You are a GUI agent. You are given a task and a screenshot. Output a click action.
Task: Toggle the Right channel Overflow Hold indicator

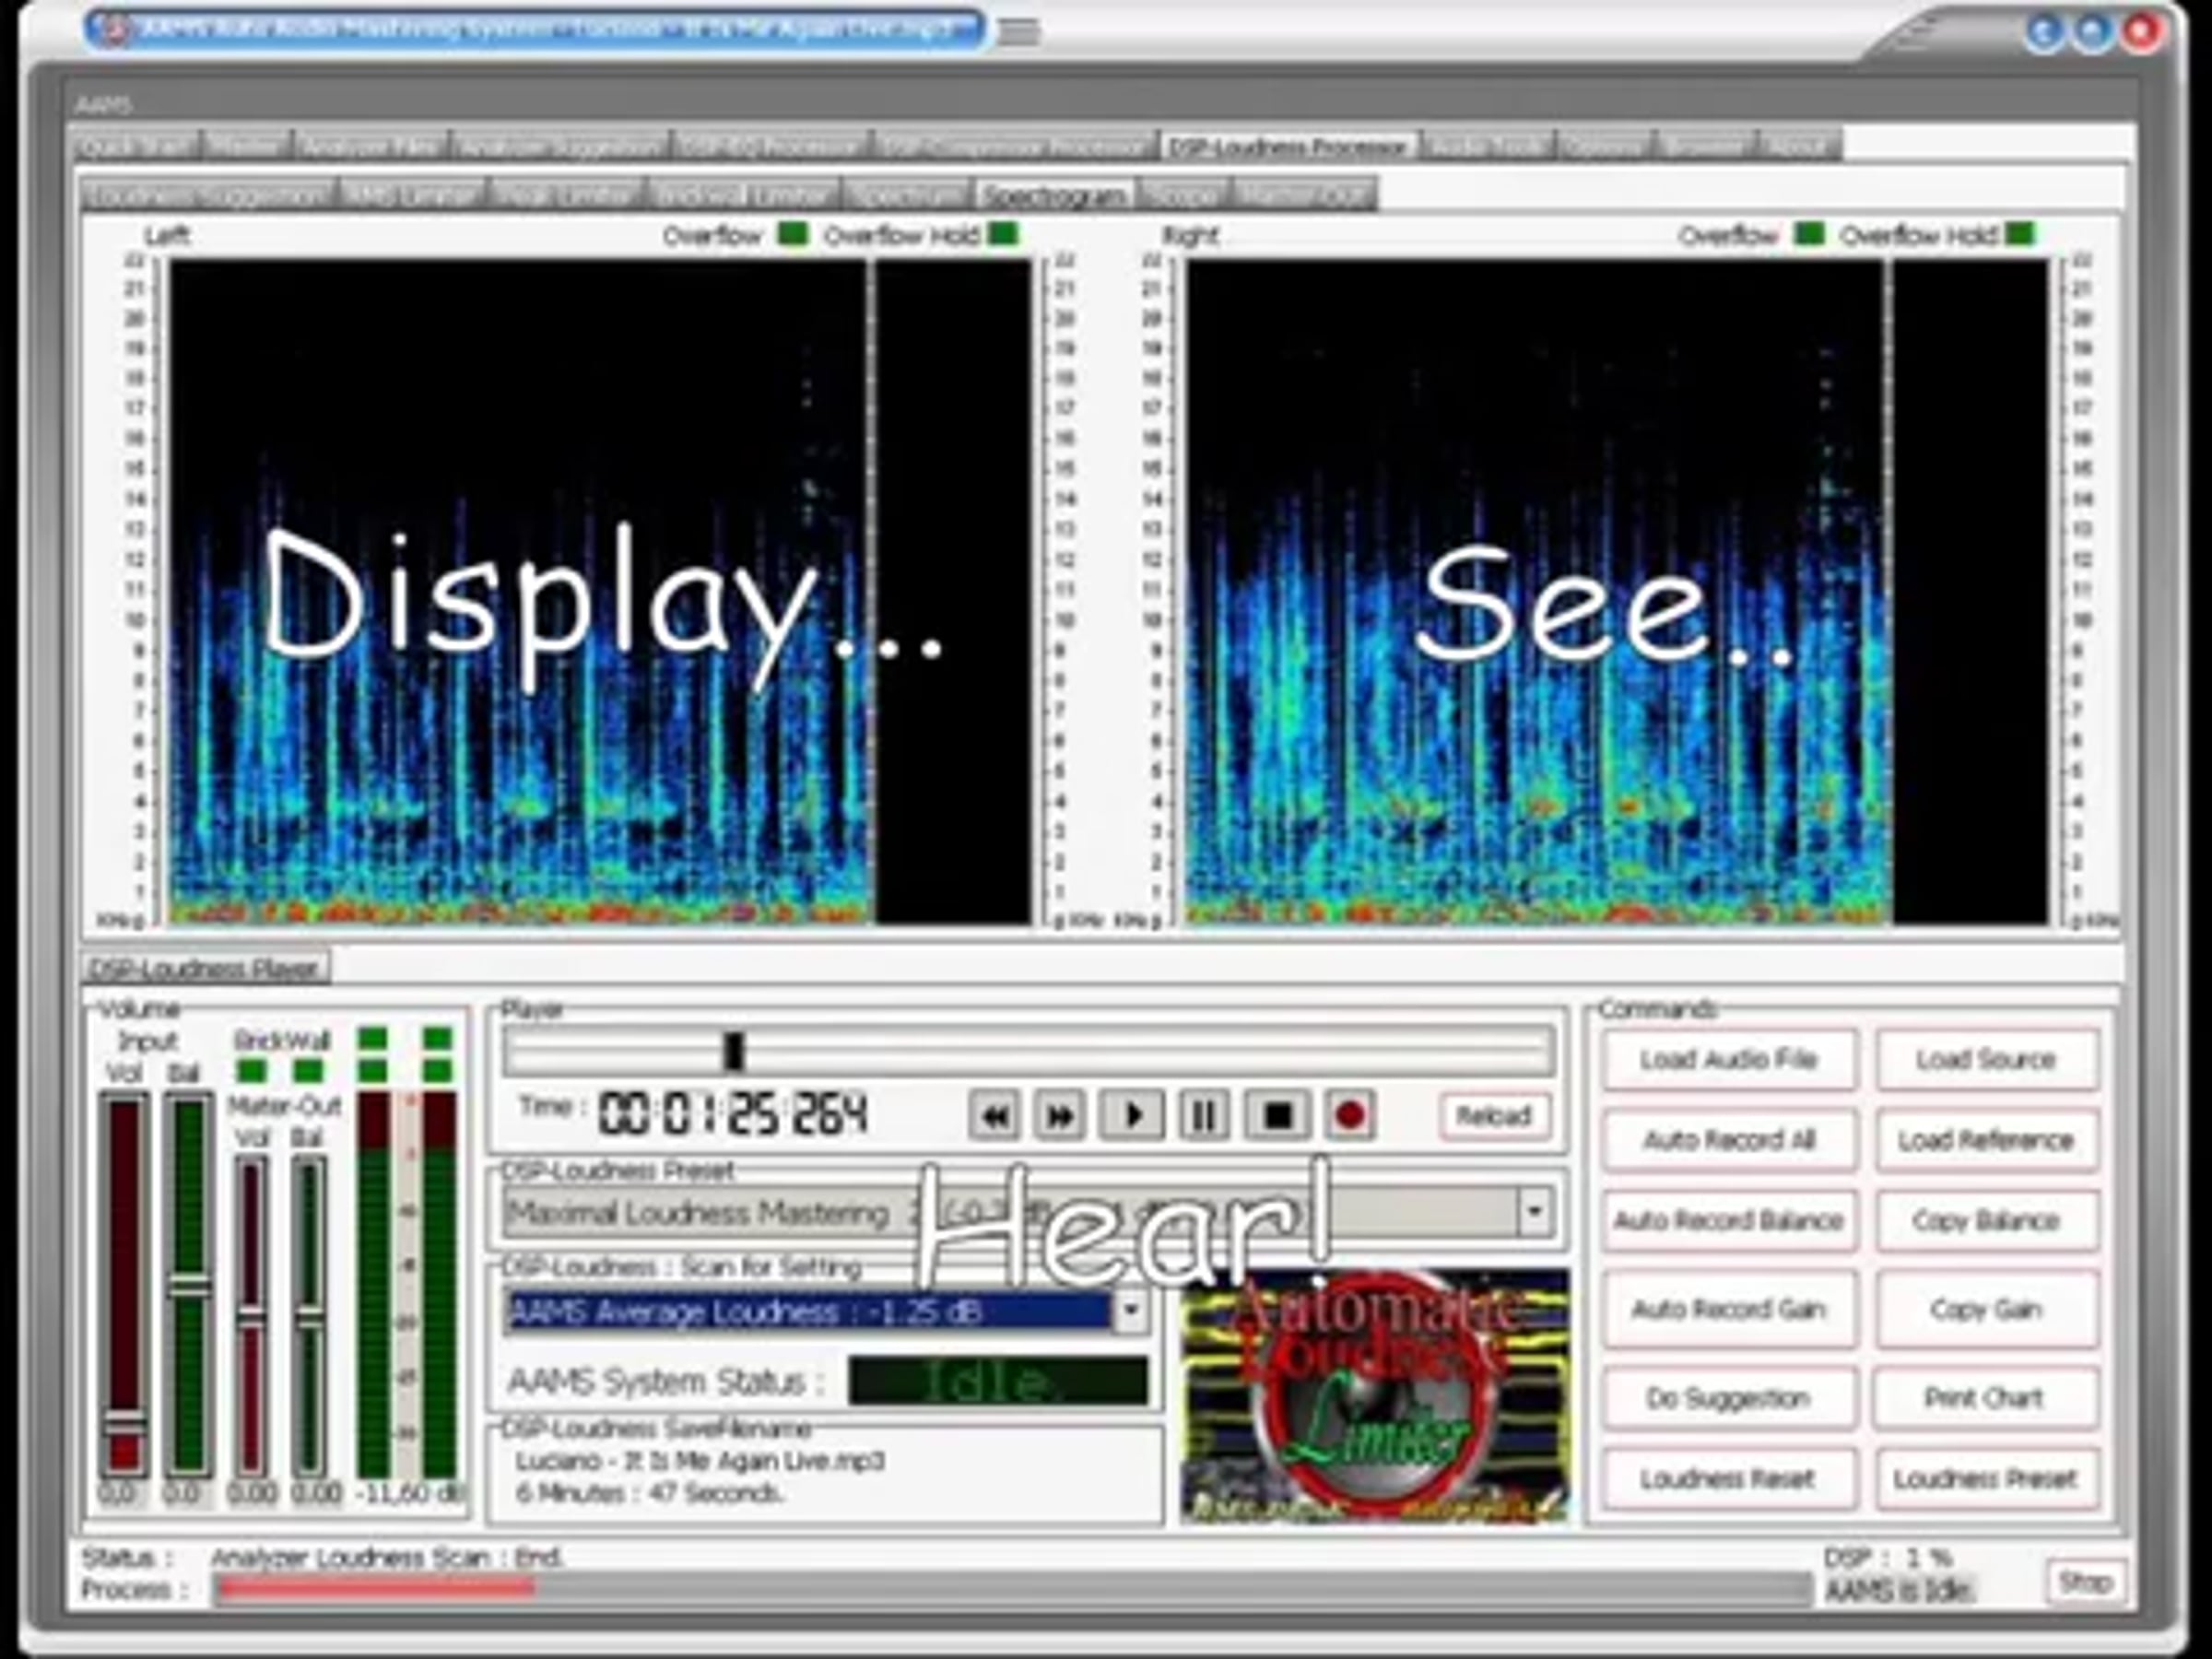[x=2019, y=235]
